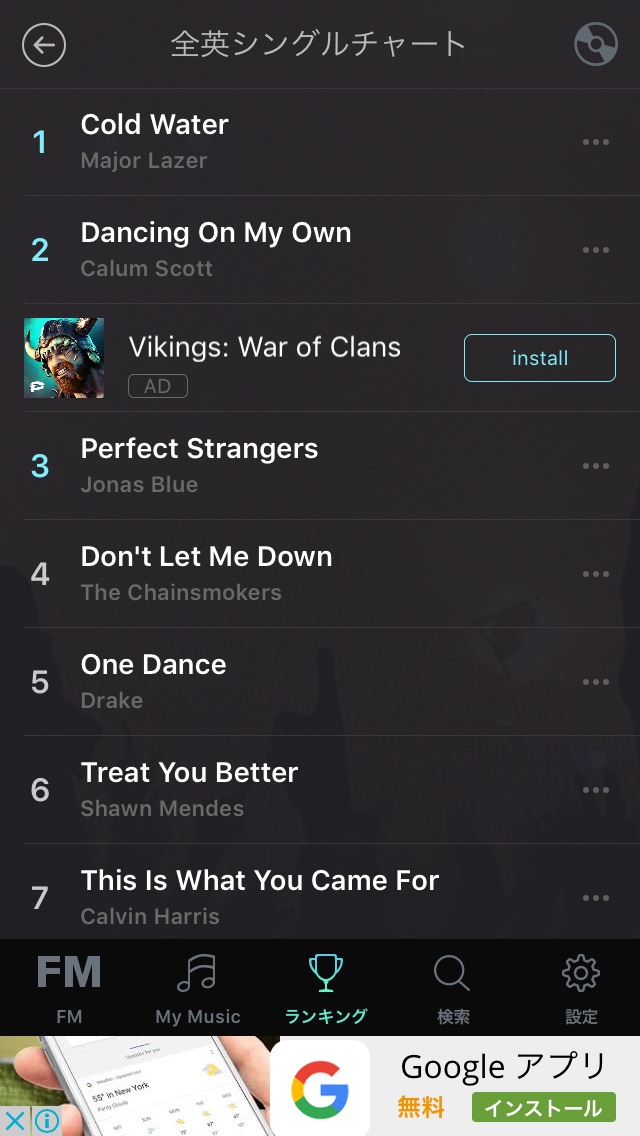Open more options for Dancing On My Own
The height and width of the screenshot is (1136, 640).
(x=596, y=250)
